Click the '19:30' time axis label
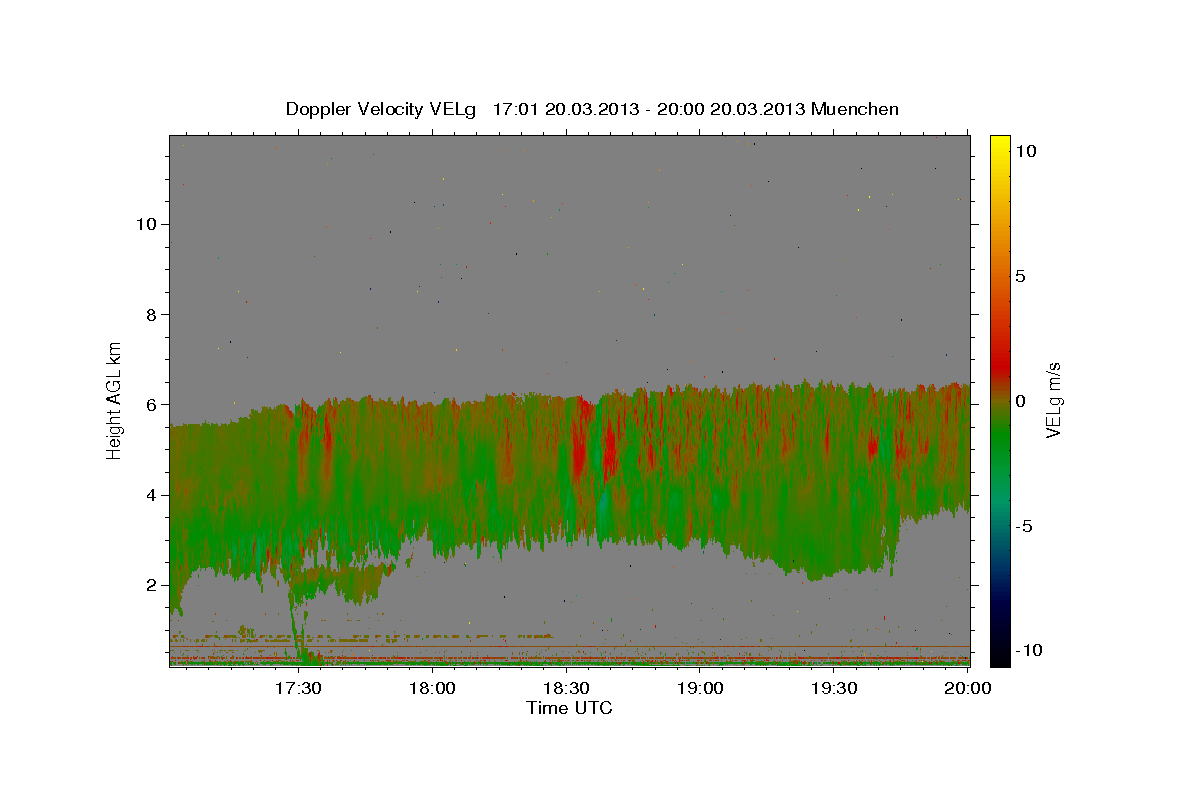Viewport: 1200px width, 800px height. 832,688
